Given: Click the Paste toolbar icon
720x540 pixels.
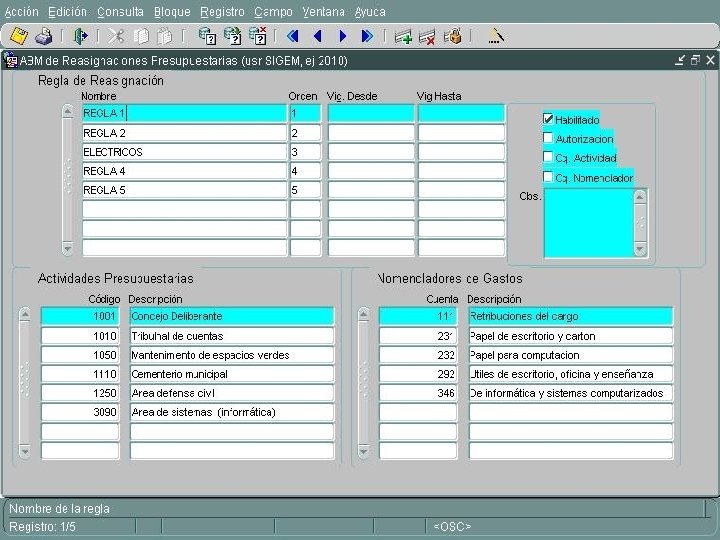Looking at the screenshot, I should click(x=165, y=36).
